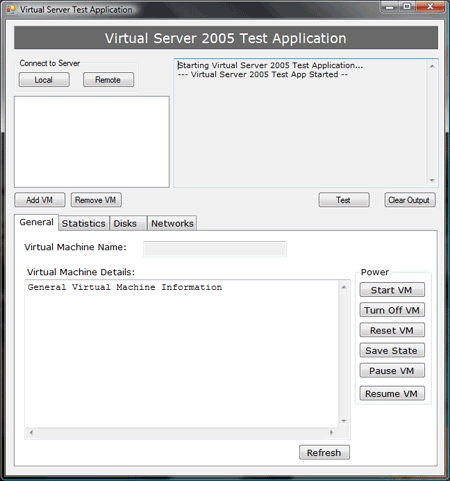Click the Reset VM button
Screen dimensions: 450x481
pyautogui.click(x=392, y=330)
